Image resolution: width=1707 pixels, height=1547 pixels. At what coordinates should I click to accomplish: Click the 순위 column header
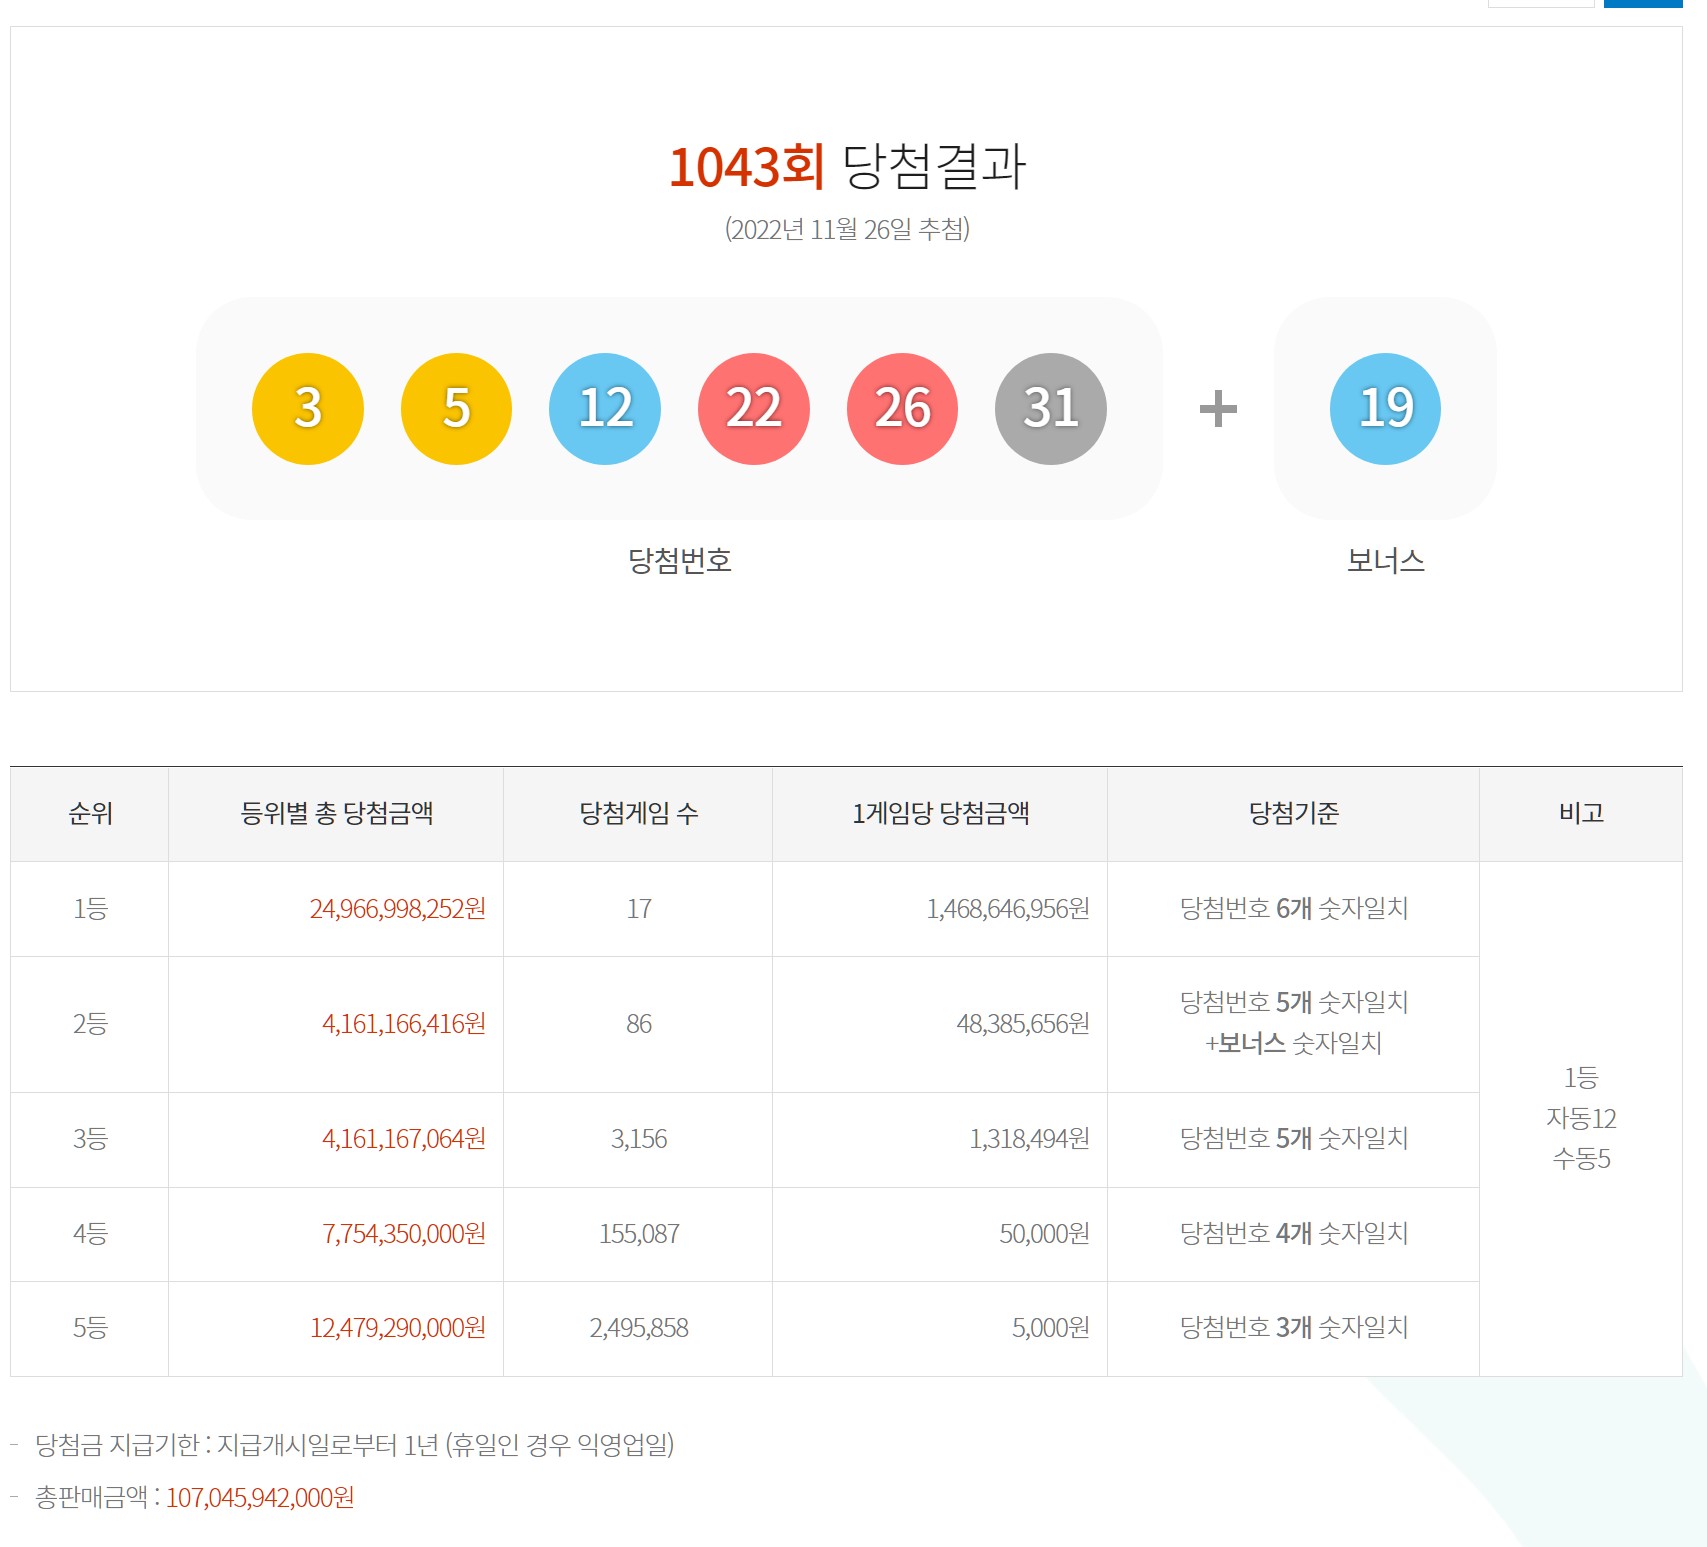pos(90,813)
